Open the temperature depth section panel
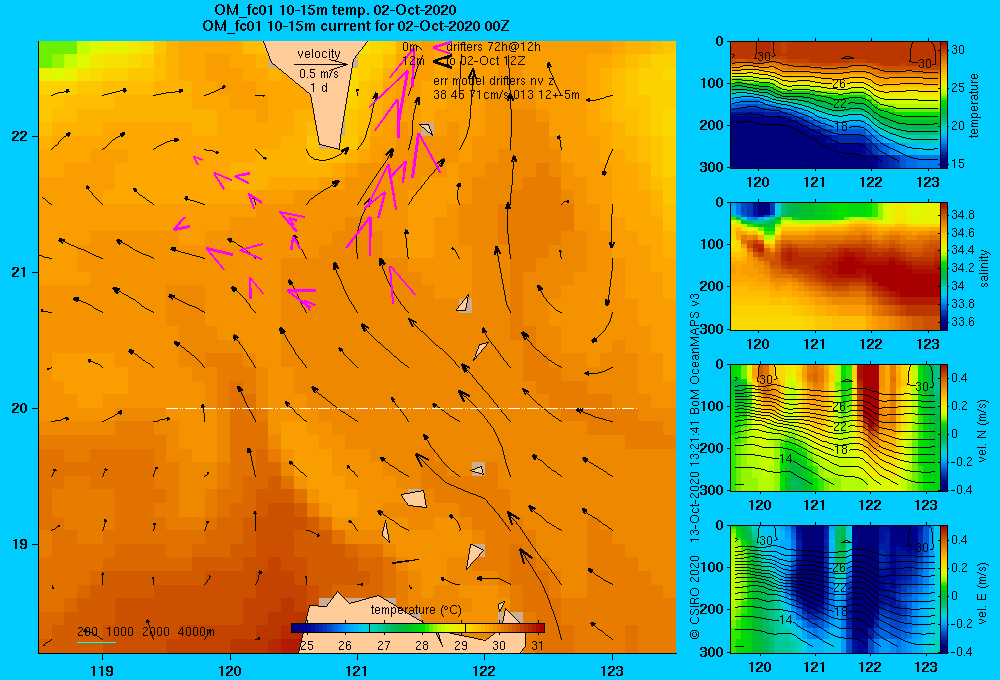 [834, 105]
